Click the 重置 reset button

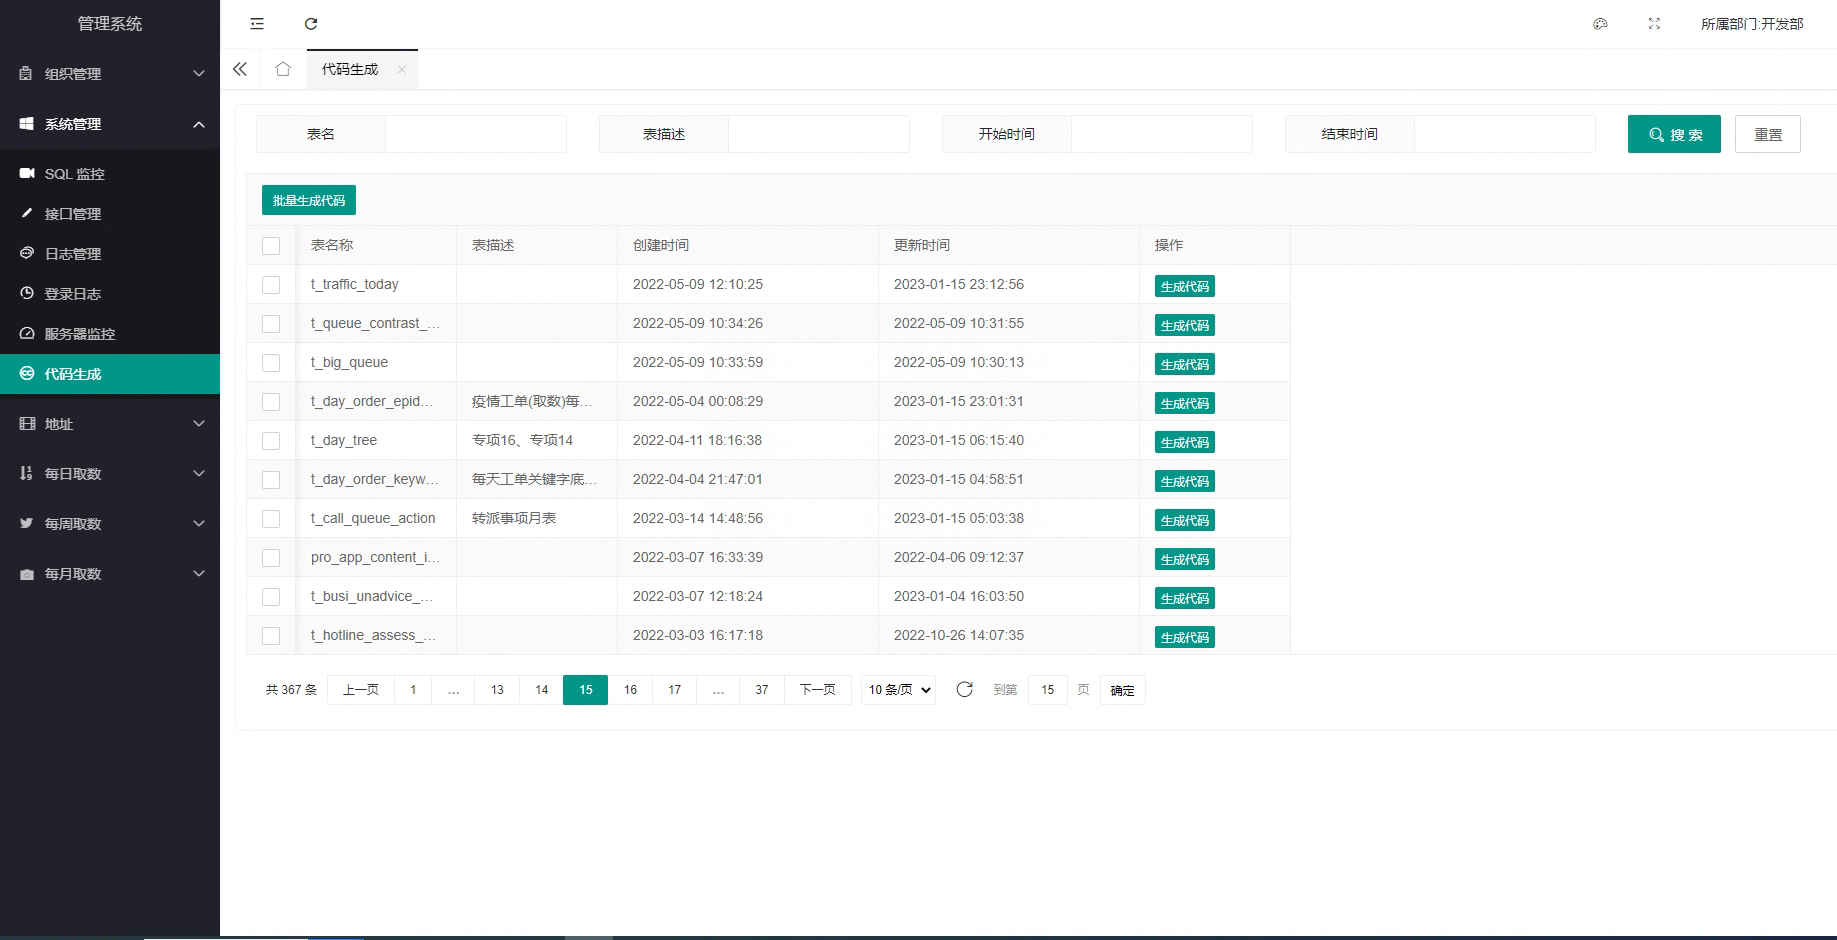1768,134
